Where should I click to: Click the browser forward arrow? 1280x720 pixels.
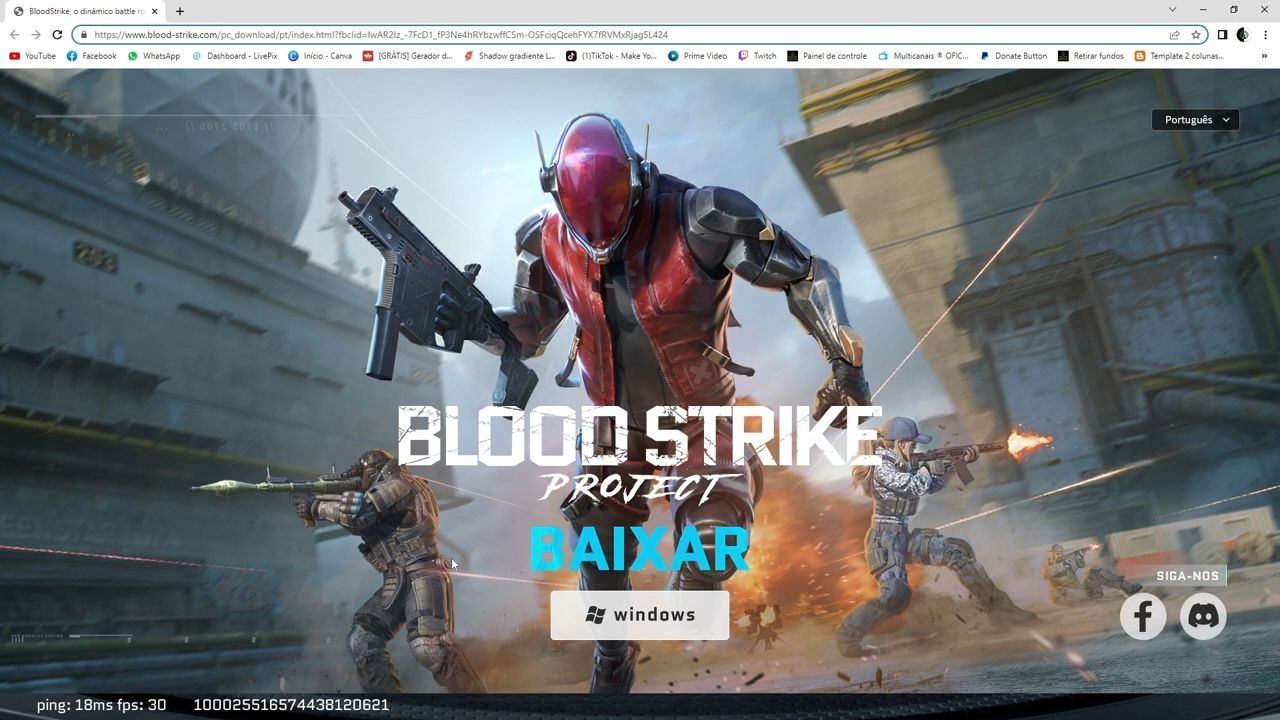tap(36, 35)
